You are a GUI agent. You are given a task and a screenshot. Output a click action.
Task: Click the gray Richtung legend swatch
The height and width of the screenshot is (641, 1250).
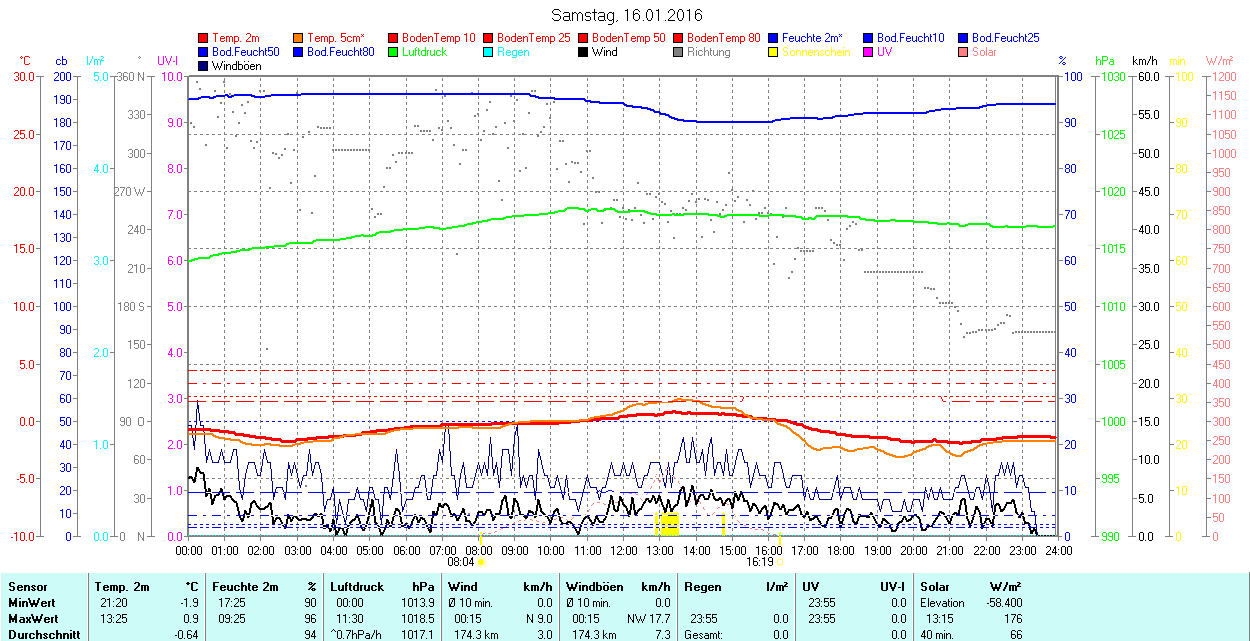(x=678, y=52)
